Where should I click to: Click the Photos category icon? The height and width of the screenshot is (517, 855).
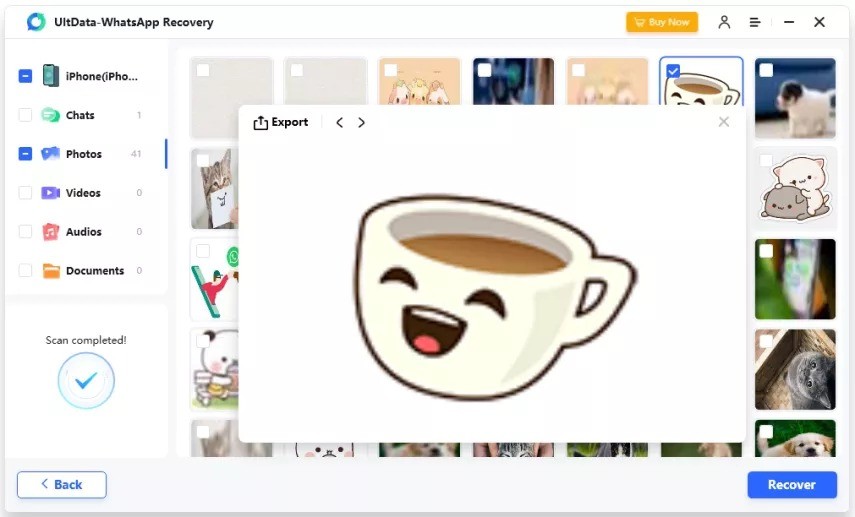tap(51, 154)
